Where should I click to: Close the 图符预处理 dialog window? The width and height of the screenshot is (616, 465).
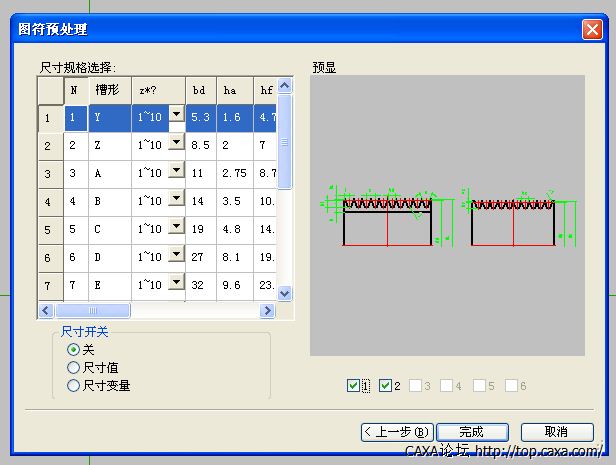point(591,29)
